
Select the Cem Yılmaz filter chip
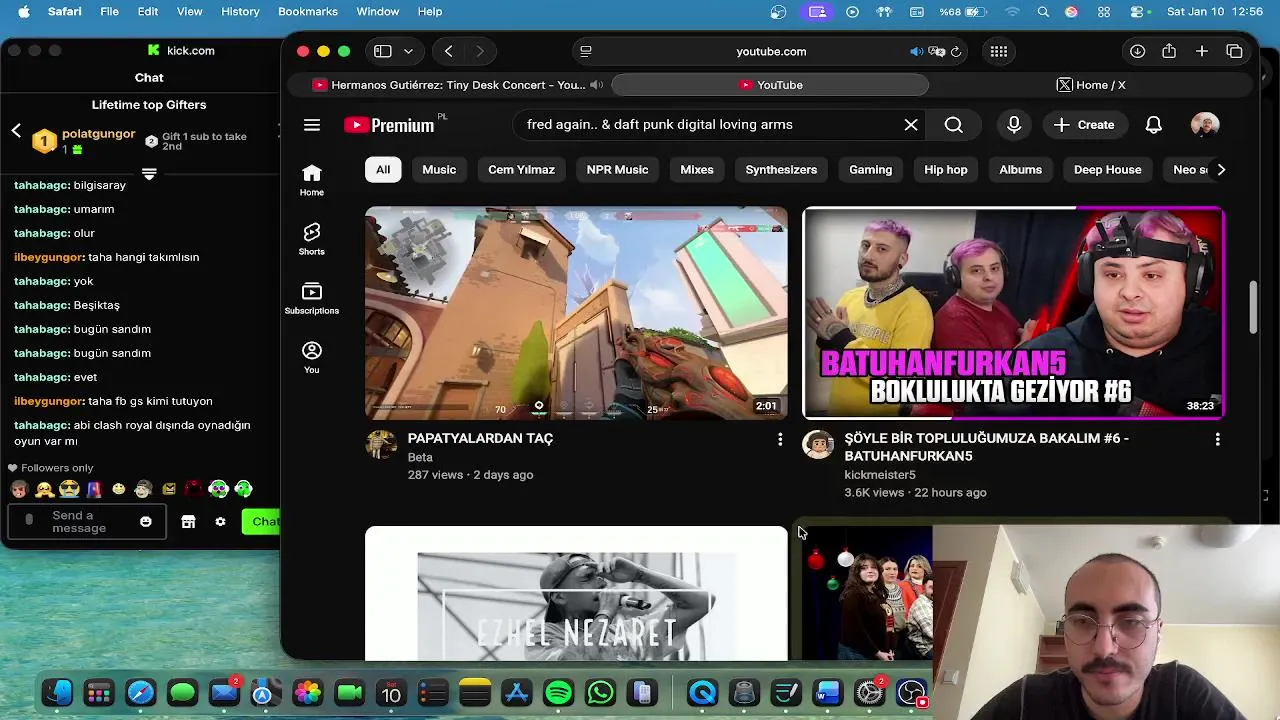521,170
